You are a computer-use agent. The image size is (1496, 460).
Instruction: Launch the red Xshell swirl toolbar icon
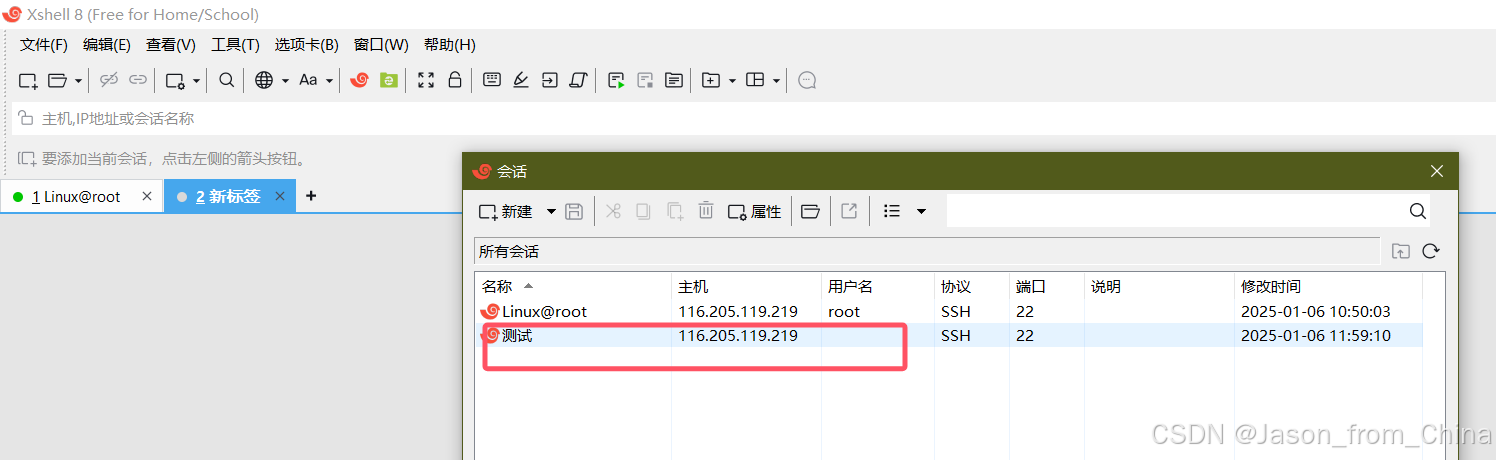click(x=359, y=80)
